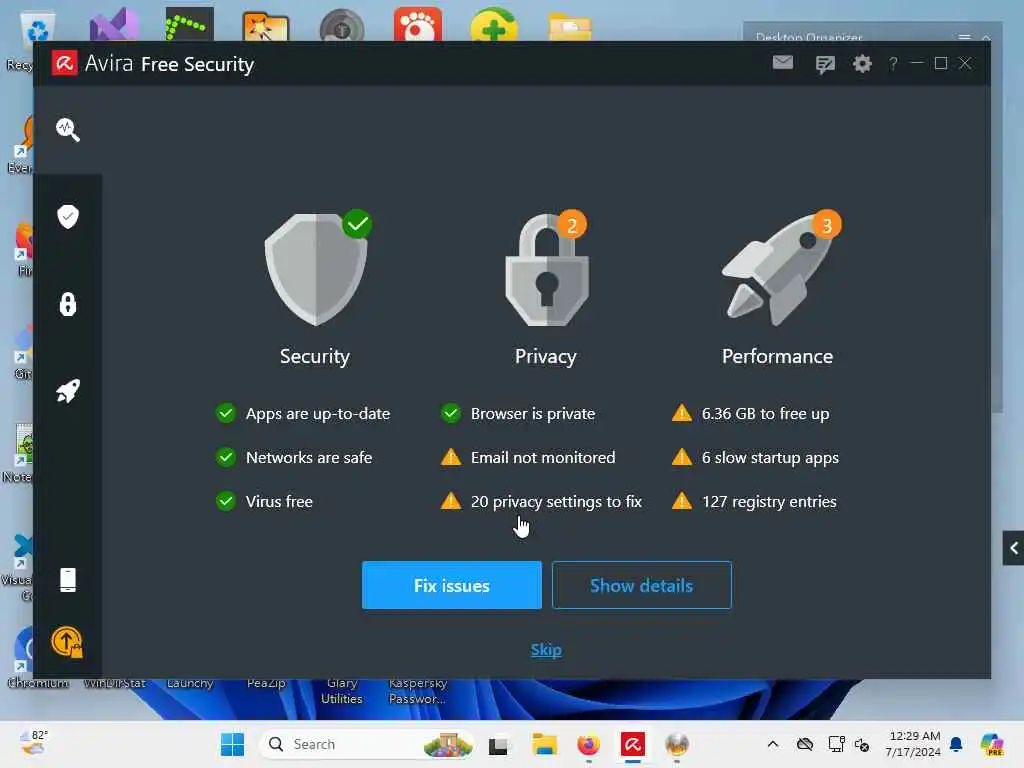Click 'Virus free' status
The width and height of the screenshot is (1024, 768).
264,502
